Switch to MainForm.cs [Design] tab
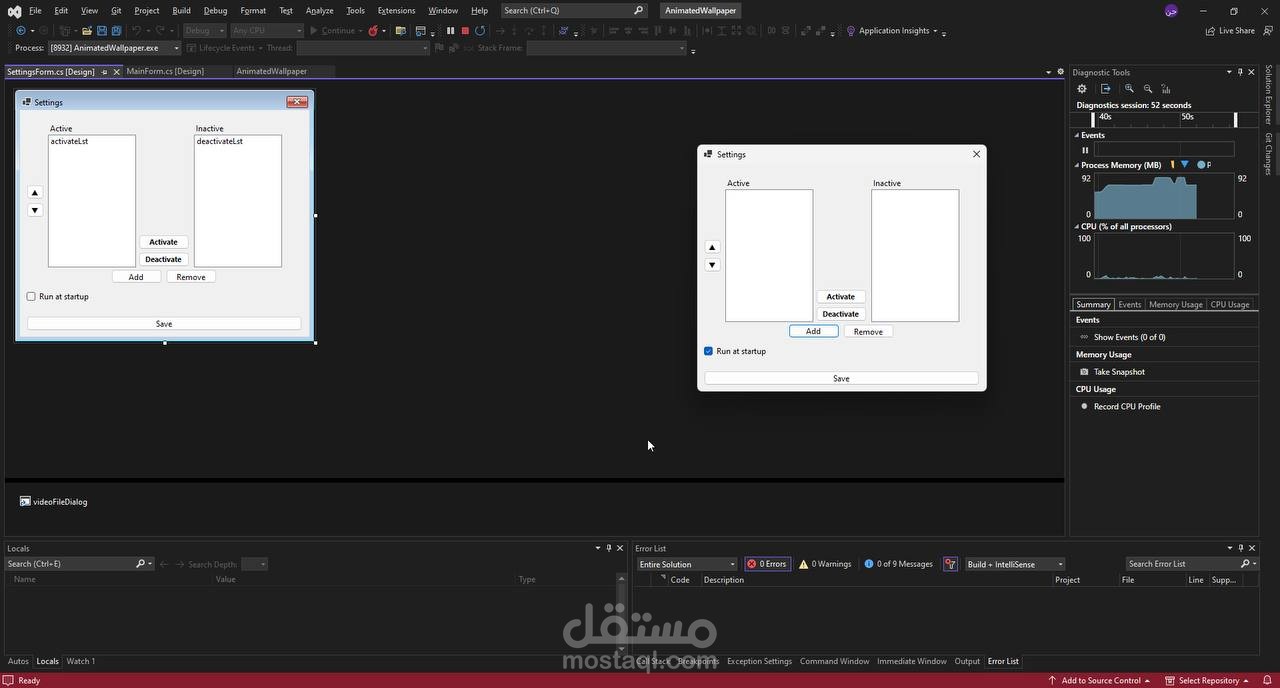1280x688 pixels. click(x=165, y=72)
